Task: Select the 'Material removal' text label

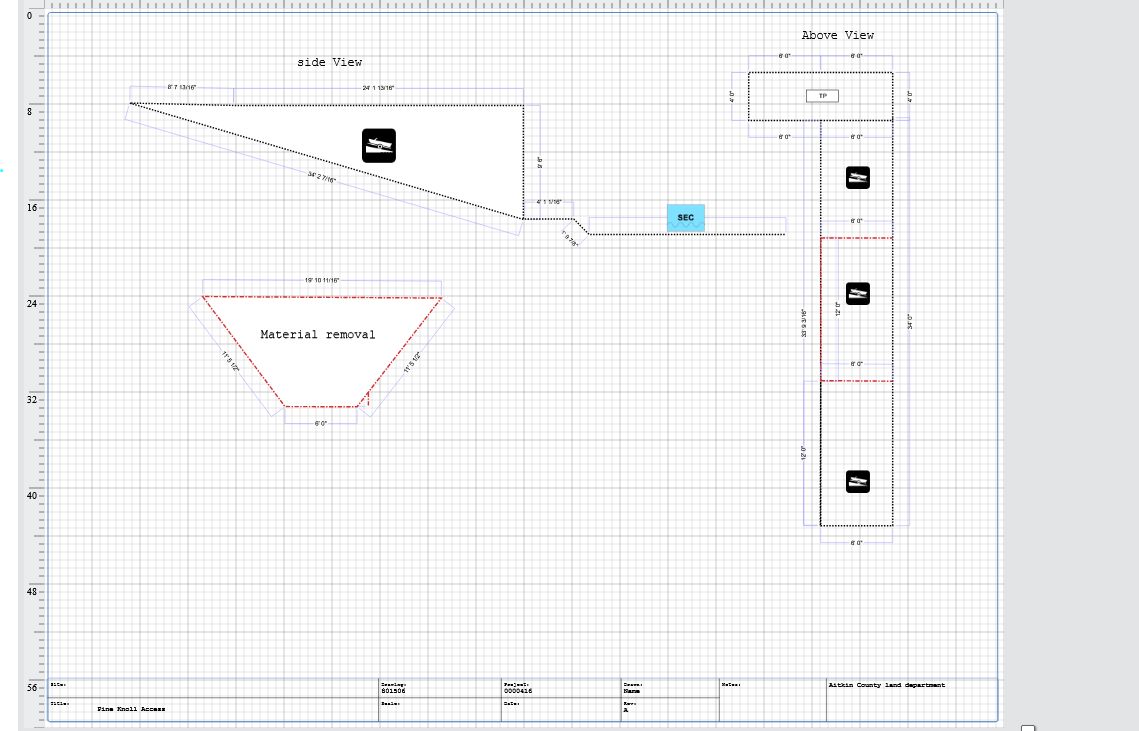Action: [318, 335]
